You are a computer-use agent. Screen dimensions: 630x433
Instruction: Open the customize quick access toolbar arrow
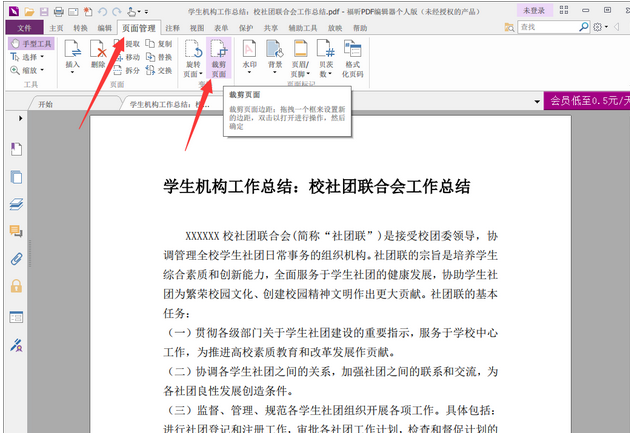146,12
